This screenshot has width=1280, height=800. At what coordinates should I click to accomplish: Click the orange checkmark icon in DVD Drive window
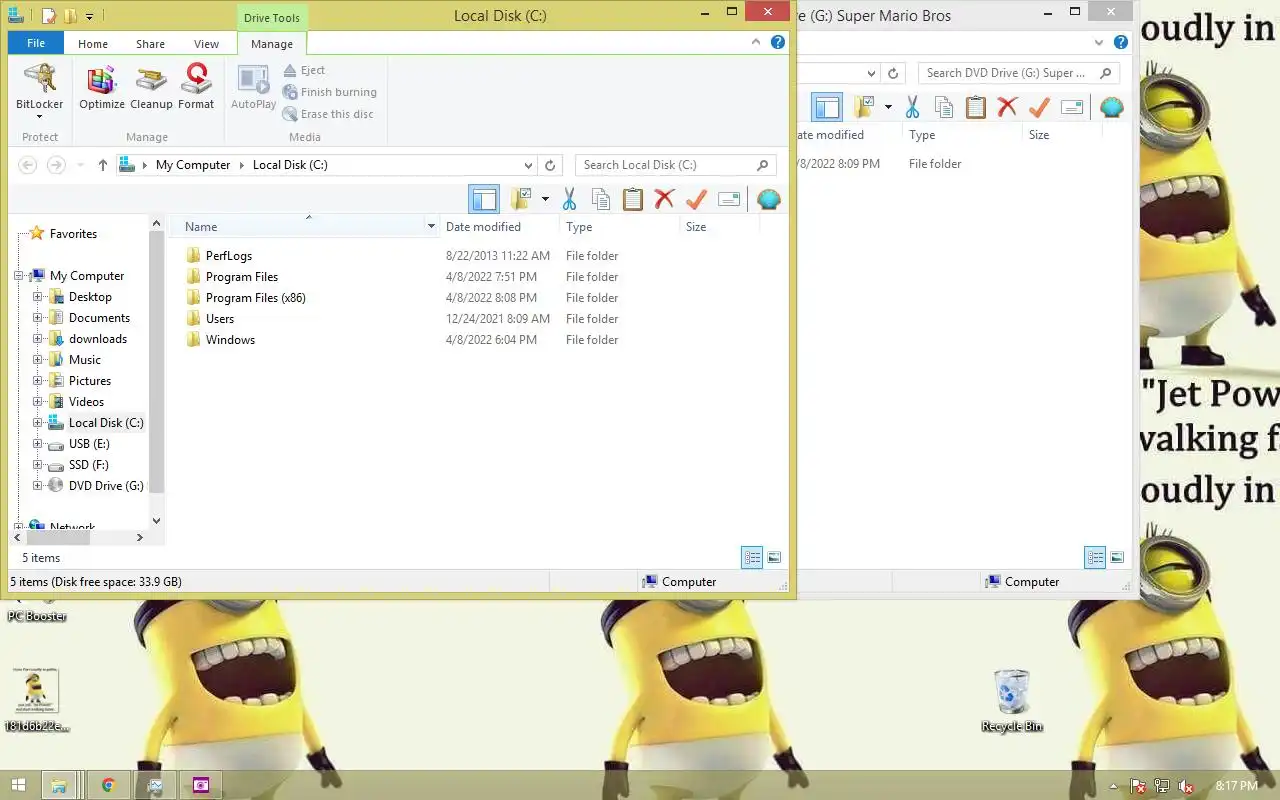click(x=1039, y=107)
